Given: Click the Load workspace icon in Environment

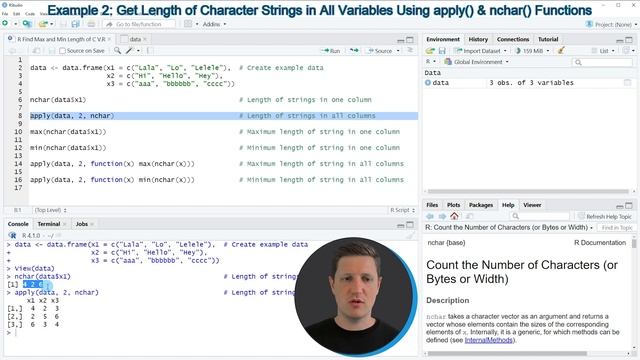Looking at the screenshot, I should coord(430,51).
